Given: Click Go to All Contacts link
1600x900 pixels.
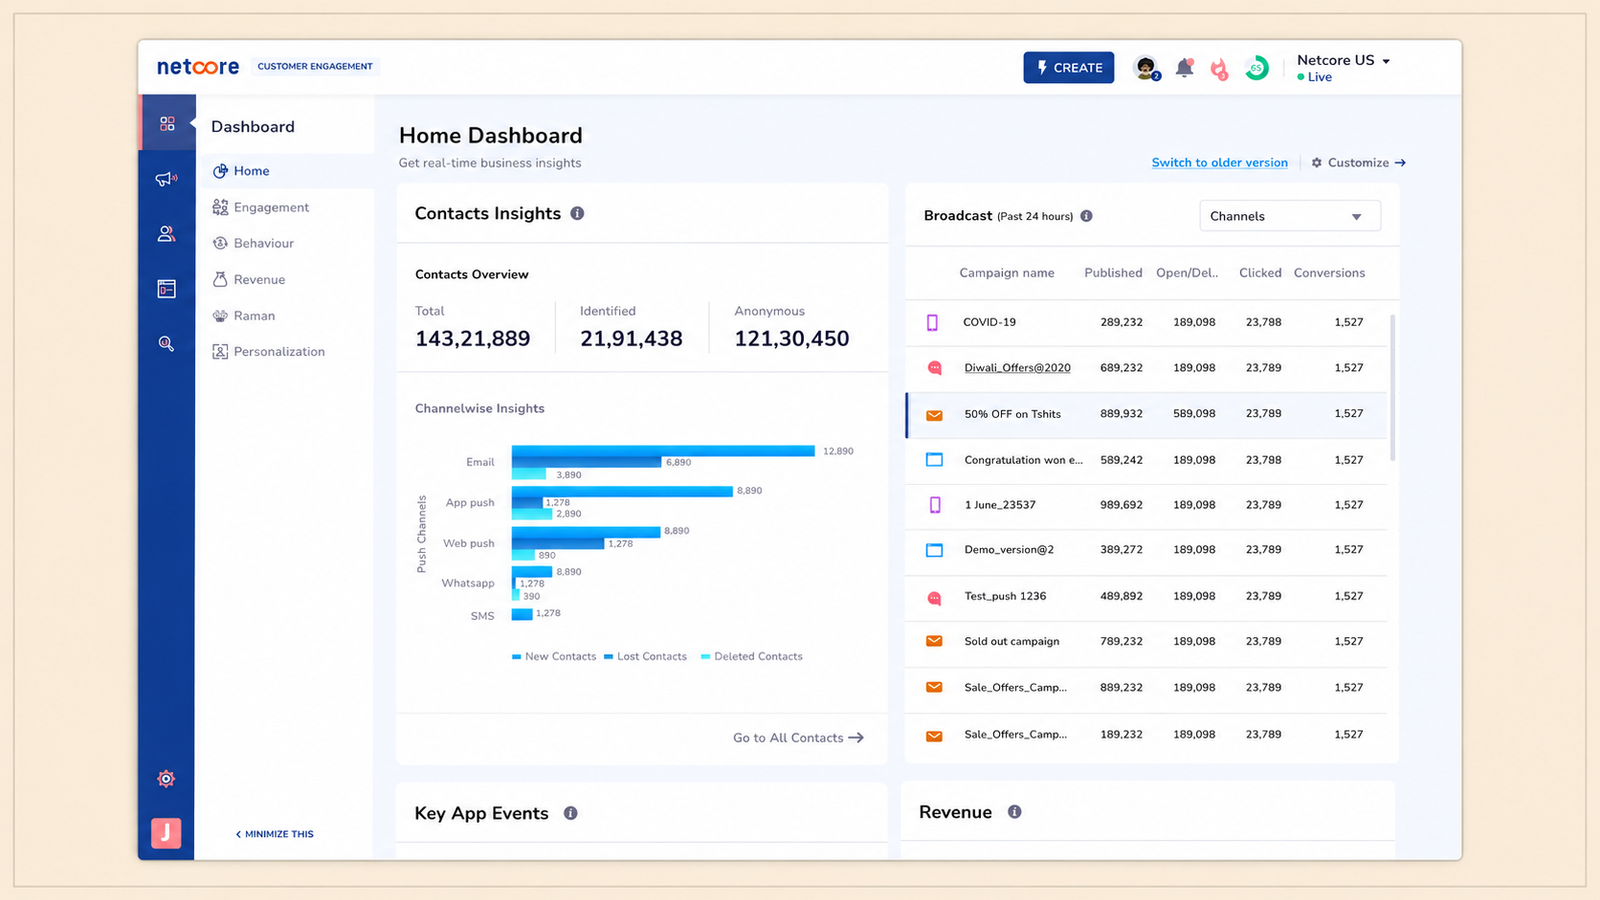Looking at the screenshot, I should [798, 738].
